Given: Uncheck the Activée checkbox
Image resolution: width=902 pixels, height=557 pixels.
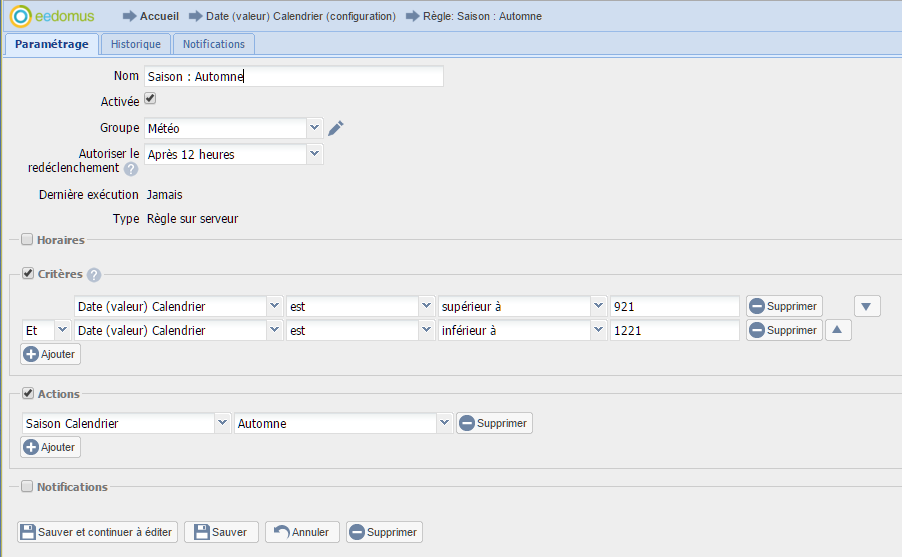Looking at the screenshot, I should tap(150, 99).
